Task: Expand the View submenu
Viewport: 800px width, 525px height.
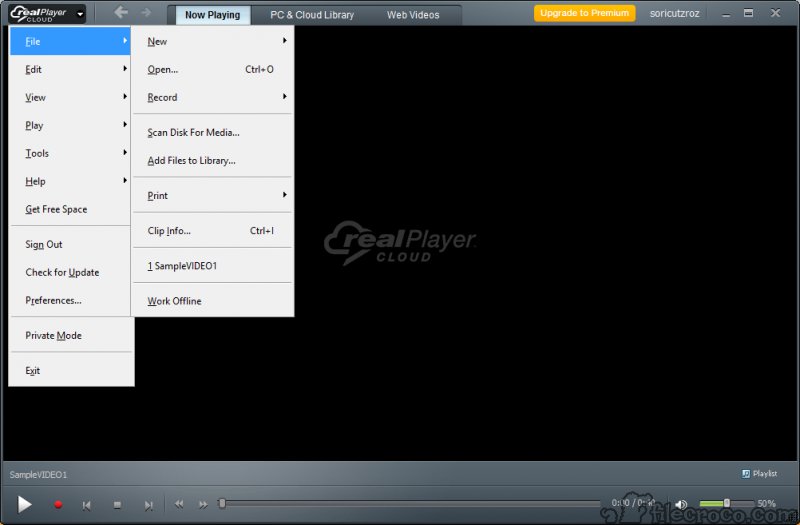Action: pos(70,97)
